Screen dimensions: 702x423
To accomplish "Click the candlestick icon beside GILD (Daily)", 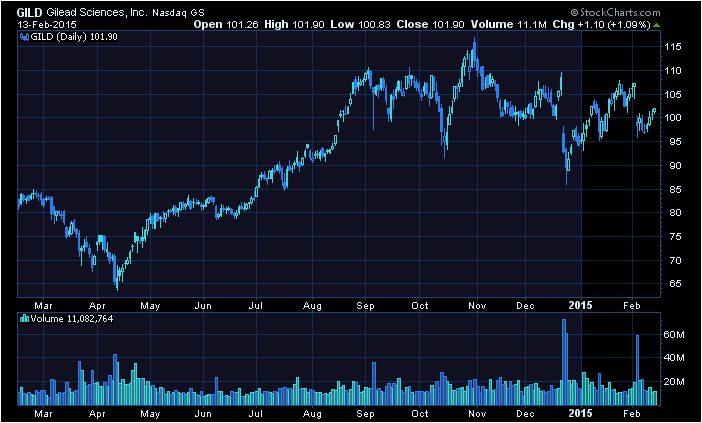I will (24, 37).
